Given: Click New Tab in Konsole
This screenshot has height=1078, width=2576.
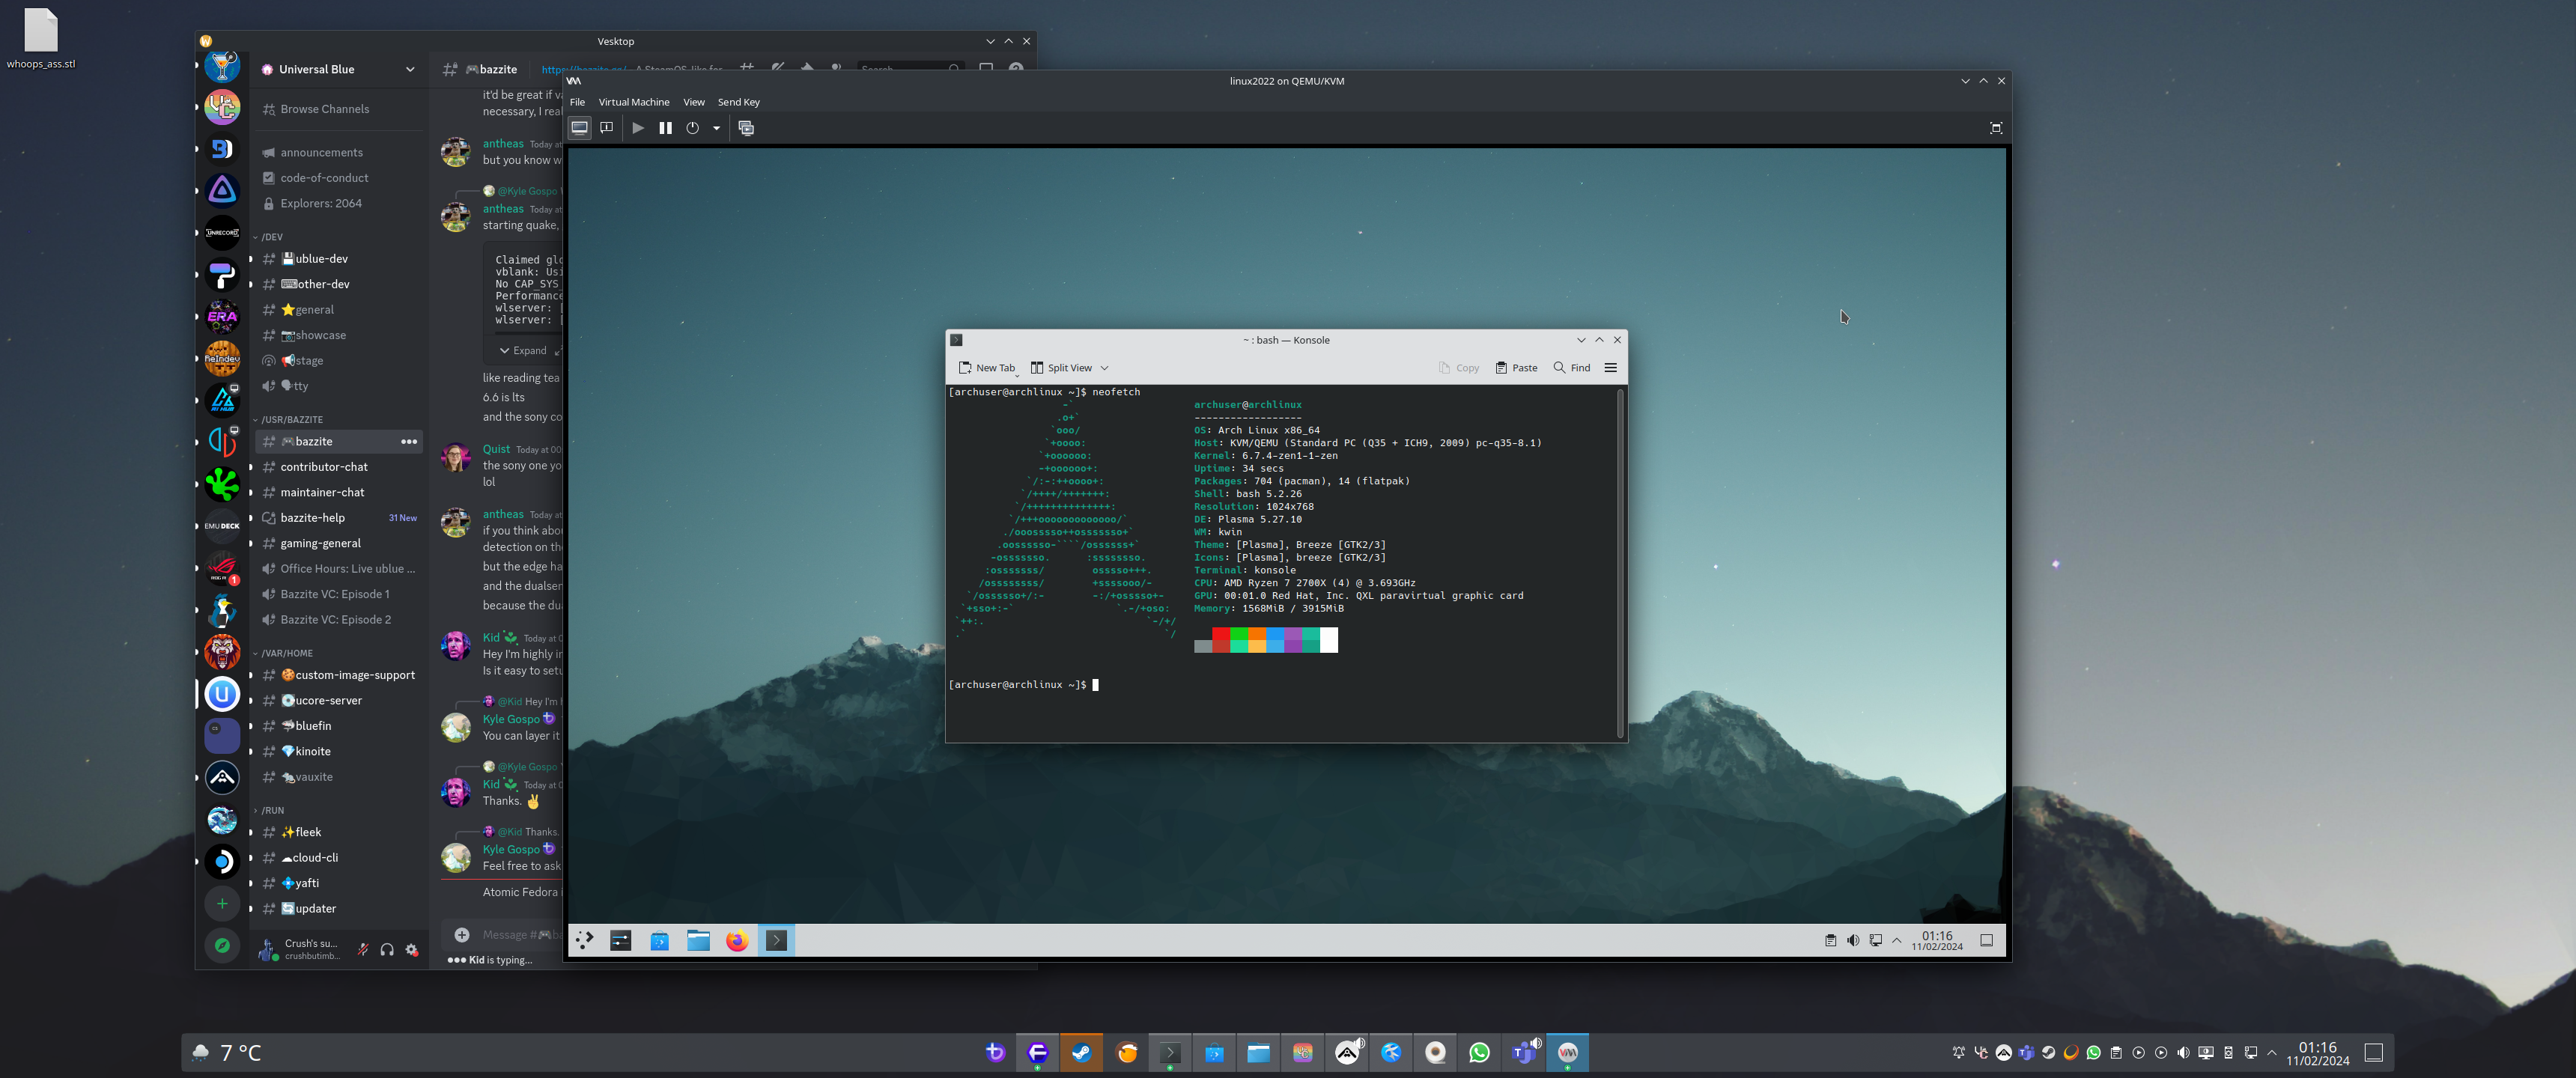Looking at the screenshot, I should click(x=986, y=368).
